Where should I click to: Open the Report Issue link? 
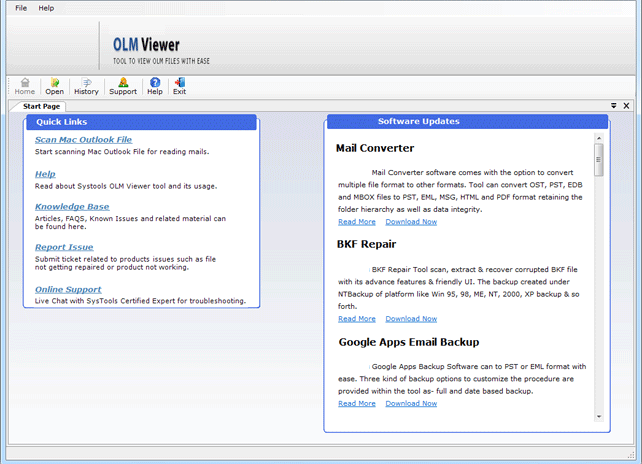click(x=64, y=247)
